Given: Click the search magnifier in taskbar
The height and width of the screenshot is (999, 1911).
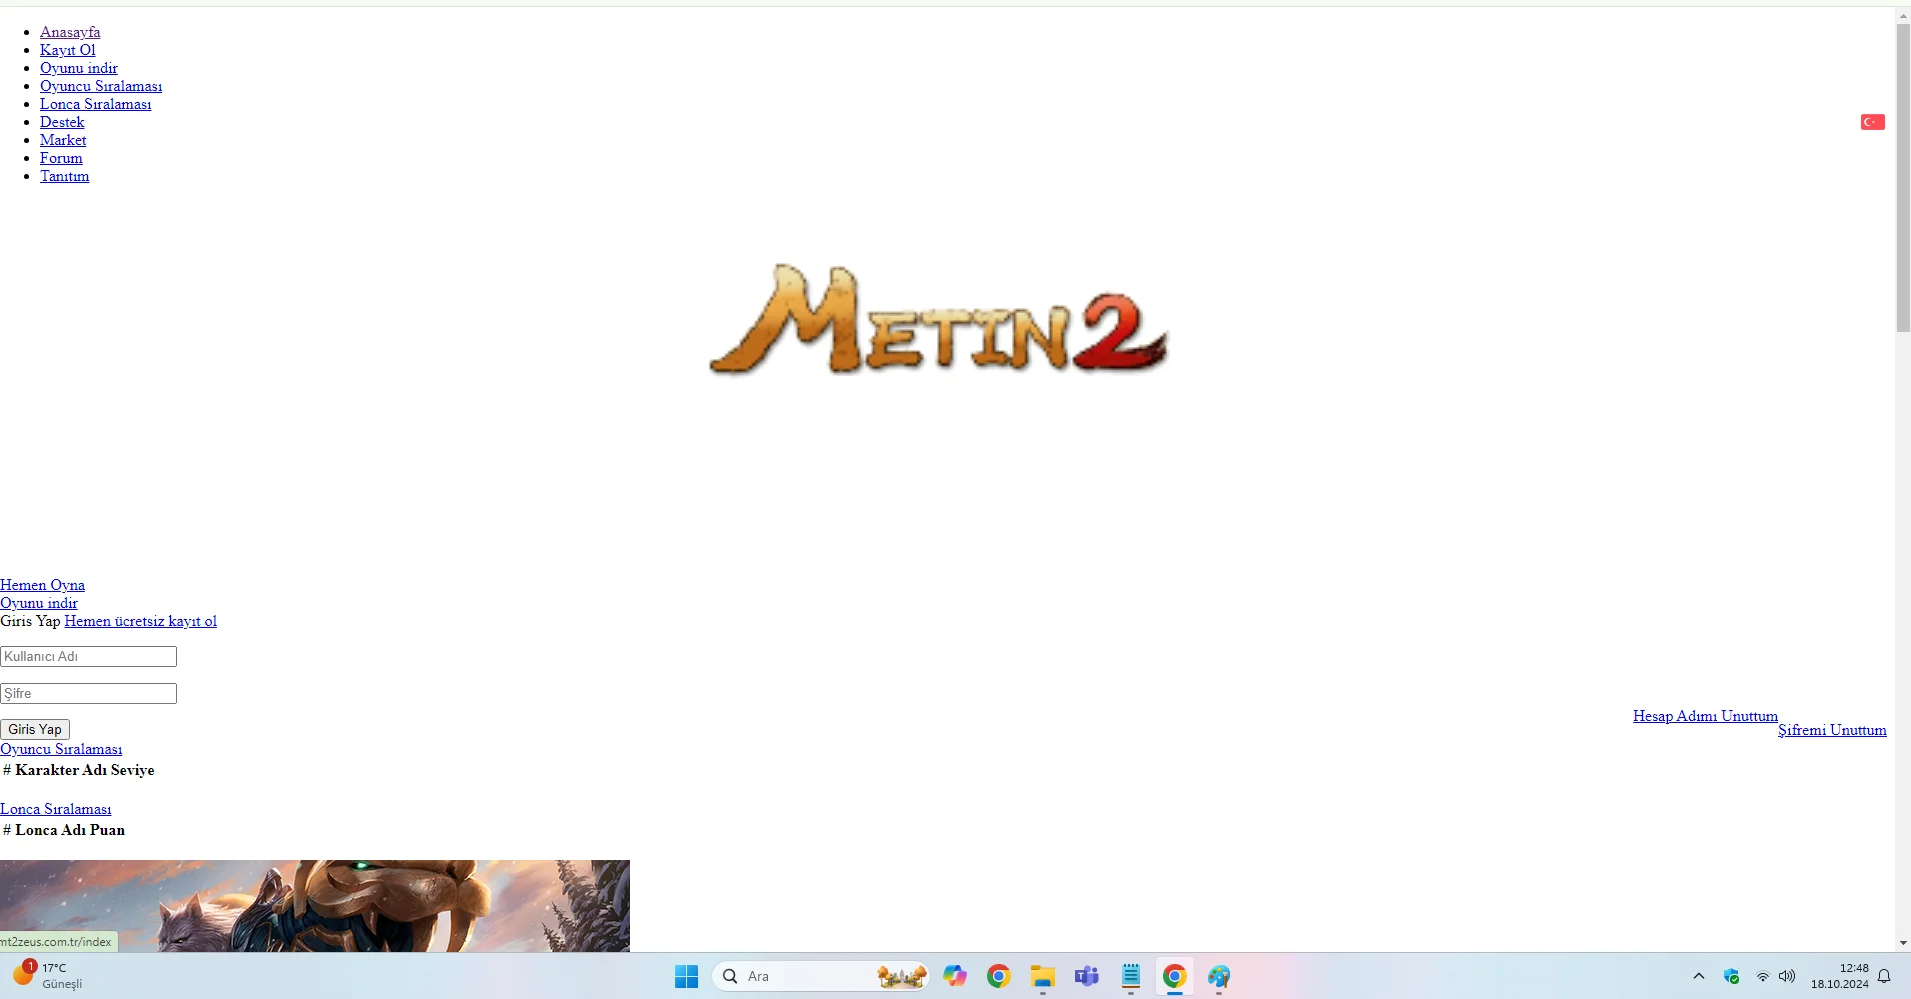Looking at the screenshot, I should tap(730, 976).
